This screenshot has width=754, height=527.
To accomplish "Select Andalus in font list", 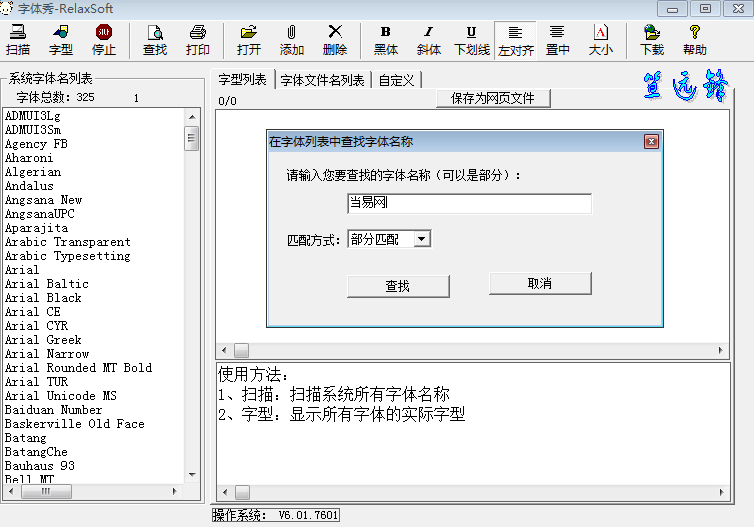I will 29,186.
